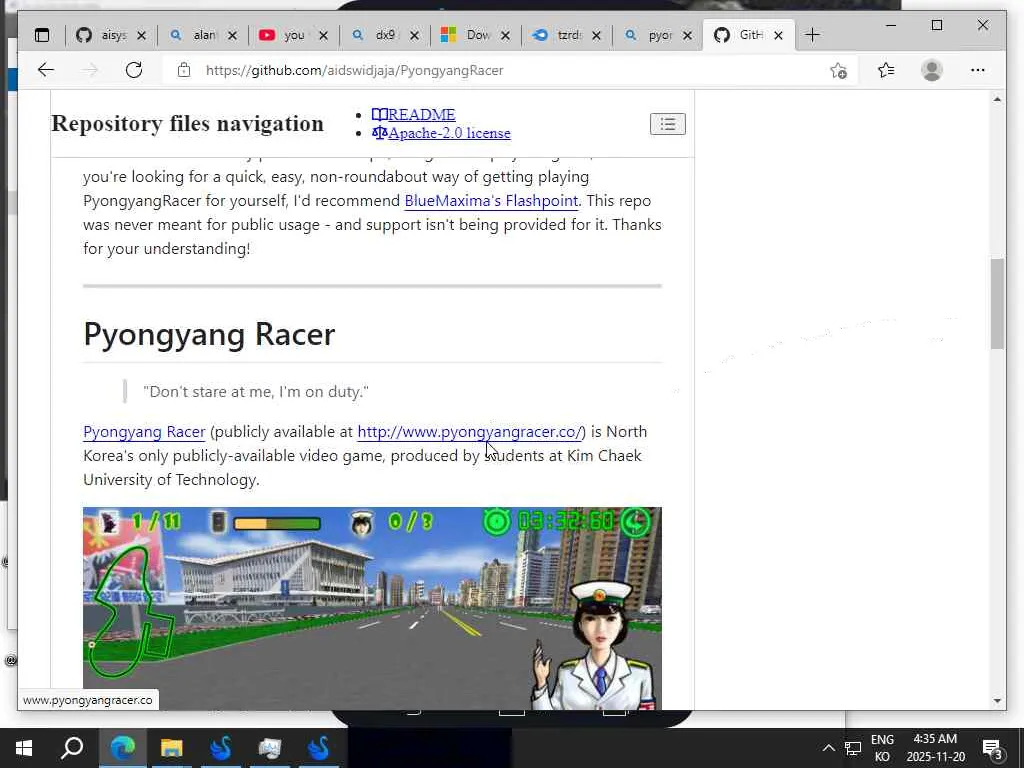Switch to the aisys GitHub tab
This screenshot has width=1024, height=768.
click(x=103, y=35)
